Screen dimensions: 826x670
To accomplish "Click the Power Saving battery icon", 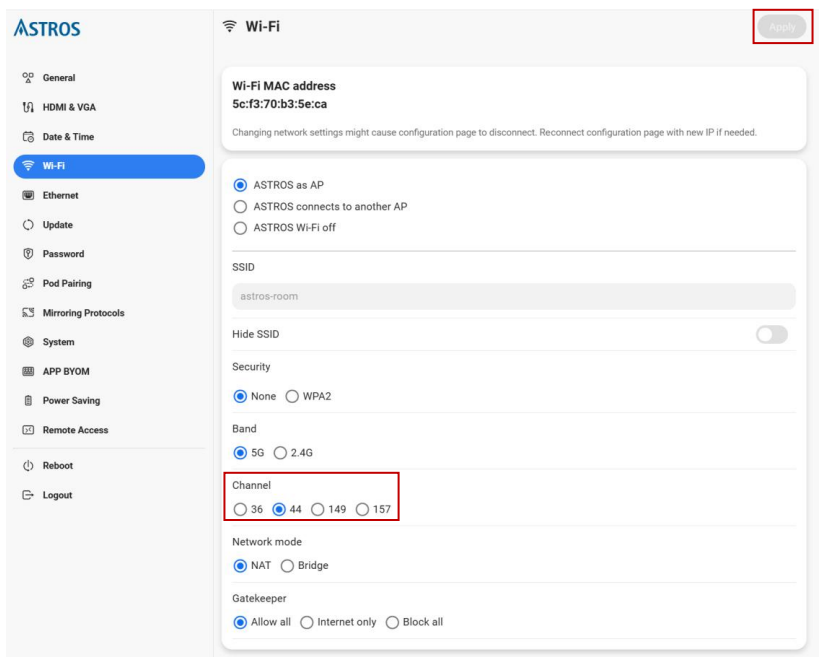I will point(28,400).
